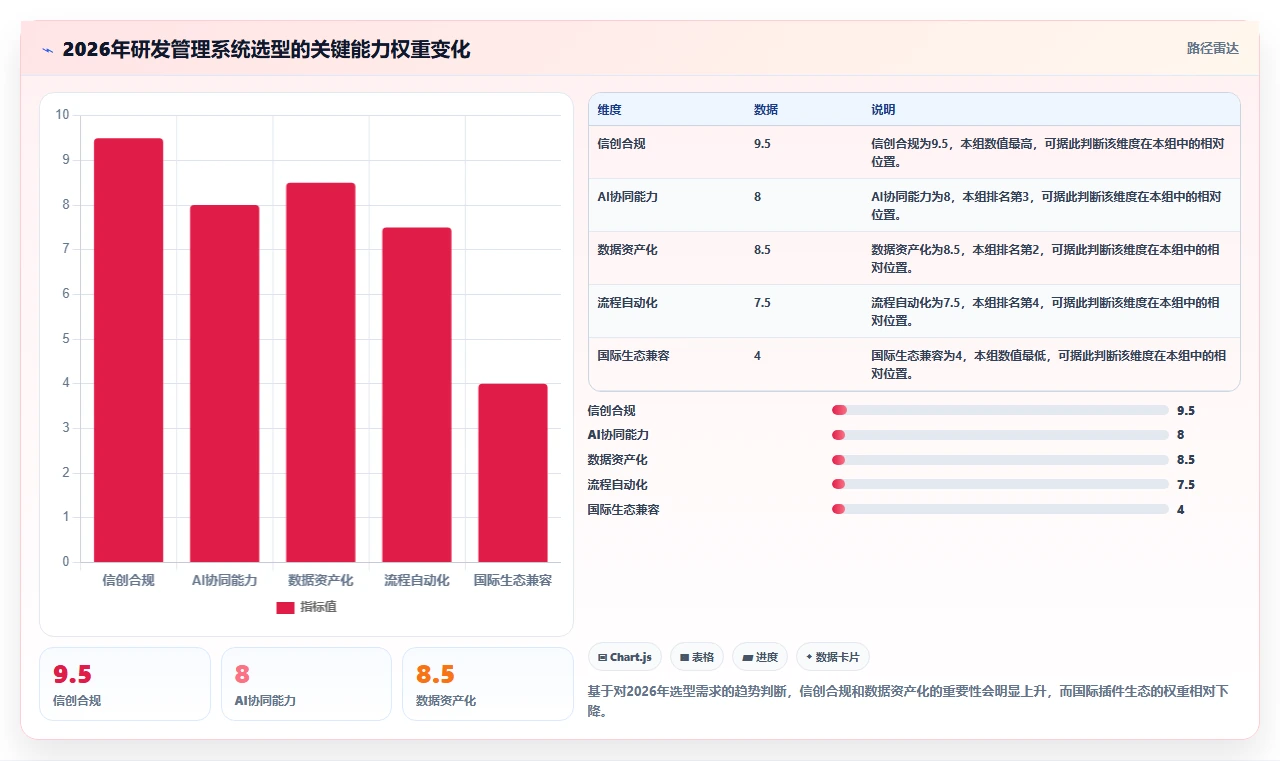This screenshot has height=761, width=1280.
Task: Click the 信创合规 bar in chart
Action: click(128, 350)
